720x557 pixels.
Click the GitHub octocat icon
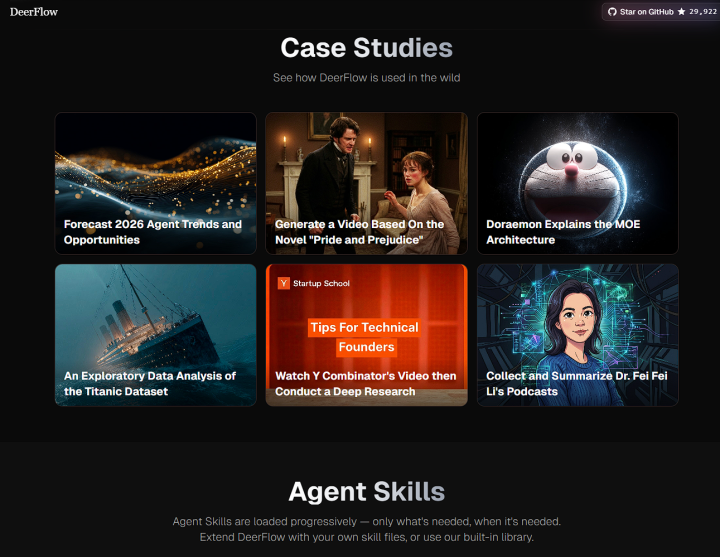tap(613, 12)
